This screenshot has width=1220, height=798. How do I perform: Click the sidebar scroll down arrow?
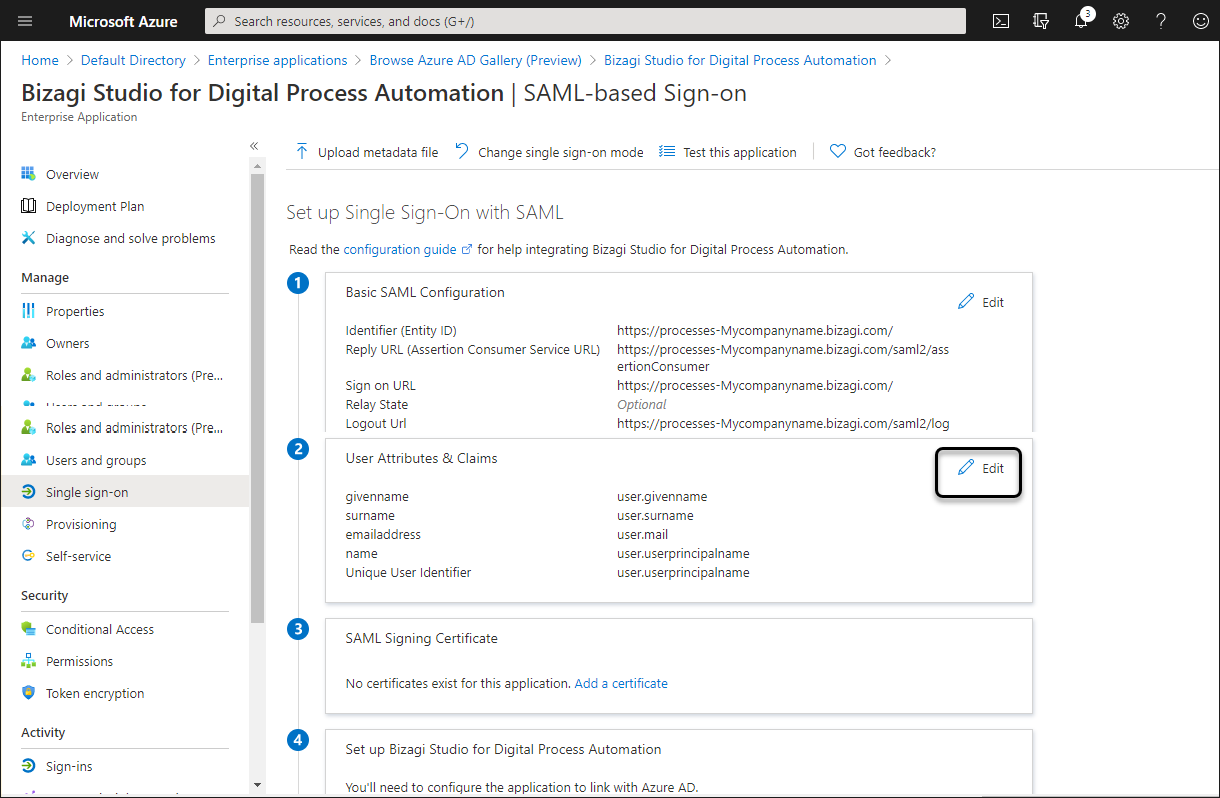coord(257,785)
